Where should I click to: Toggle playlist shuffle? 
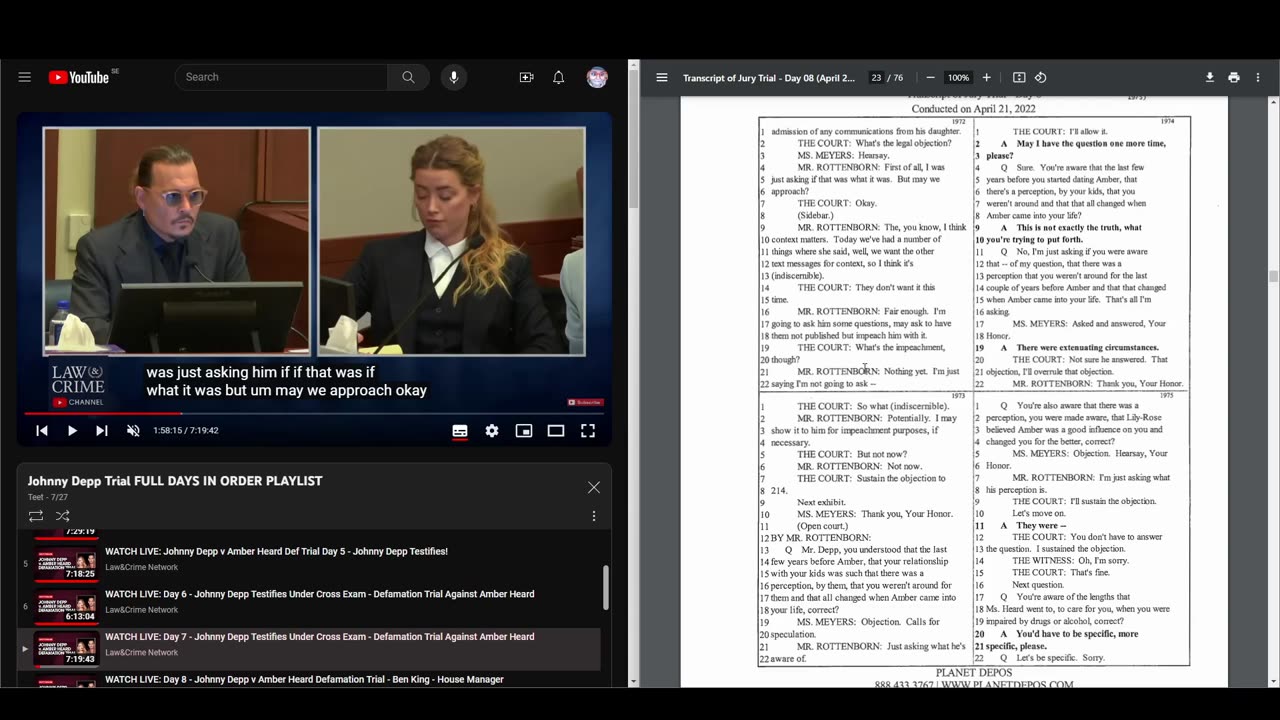(63, 516)
